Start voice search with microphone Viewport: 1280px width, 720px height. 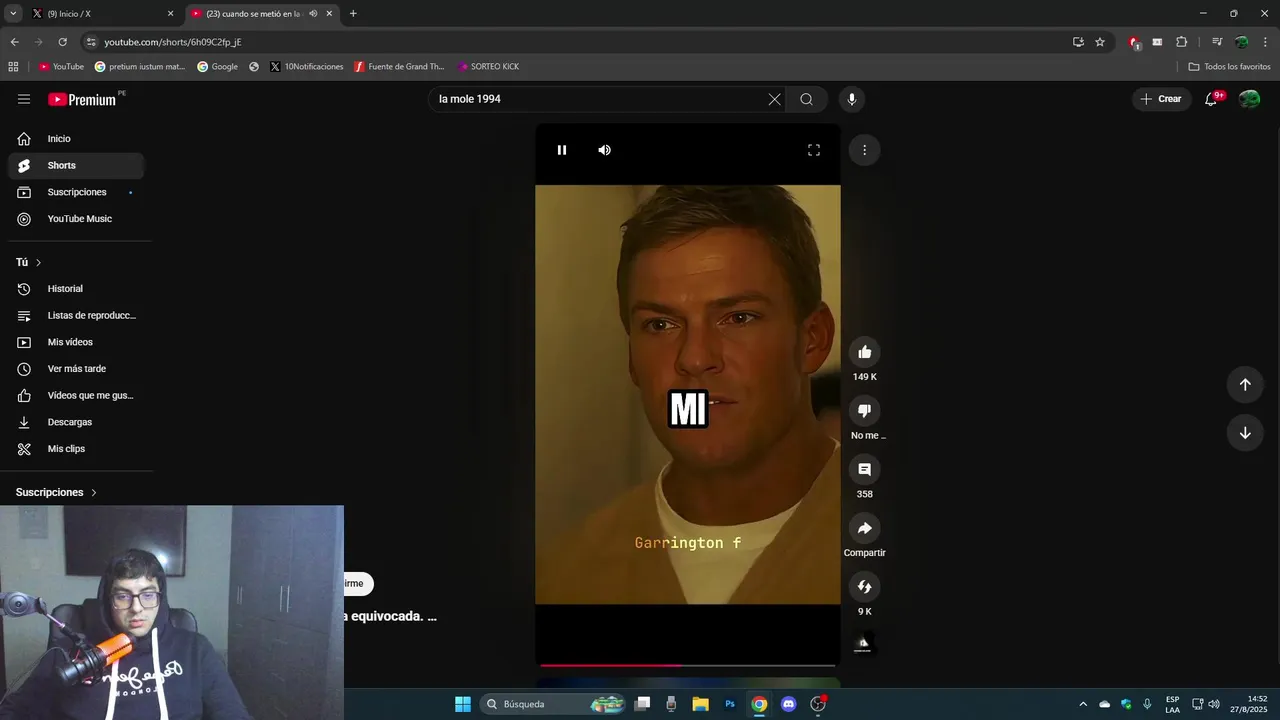click(852, 99)
